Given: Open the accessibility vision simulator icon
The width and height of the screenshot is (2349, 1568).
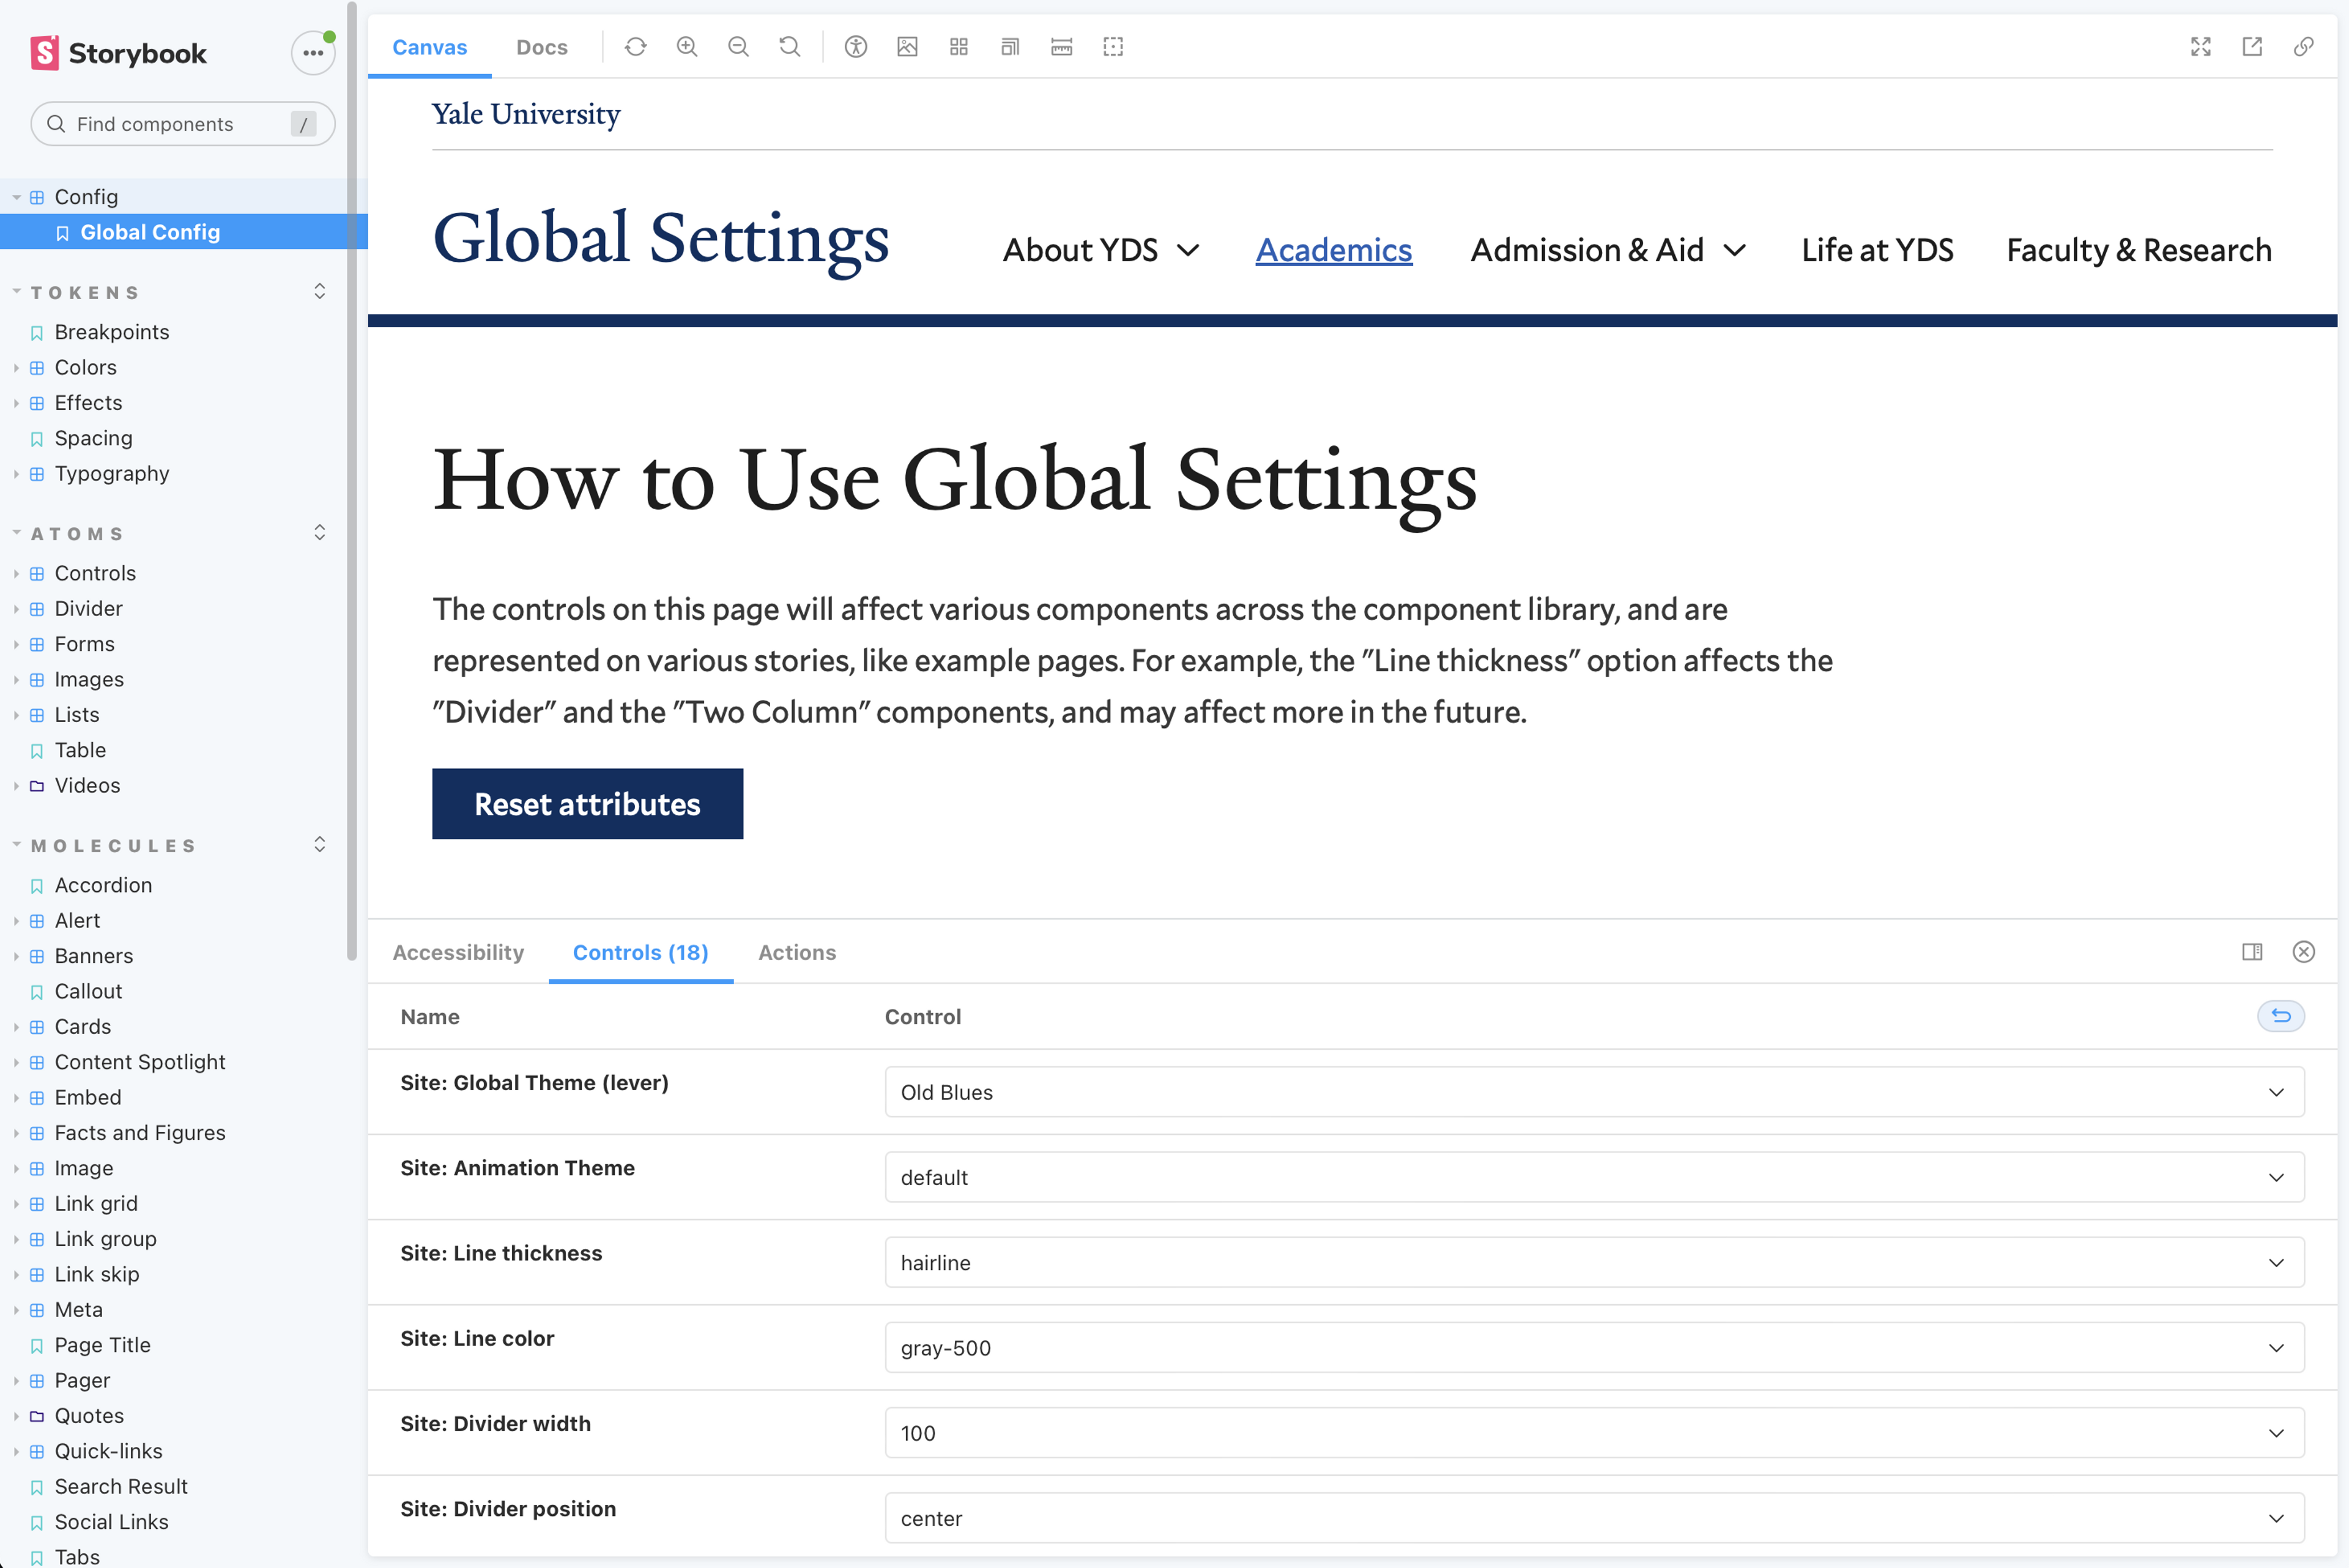Looking at the screenshot, I should click(856, 47).
